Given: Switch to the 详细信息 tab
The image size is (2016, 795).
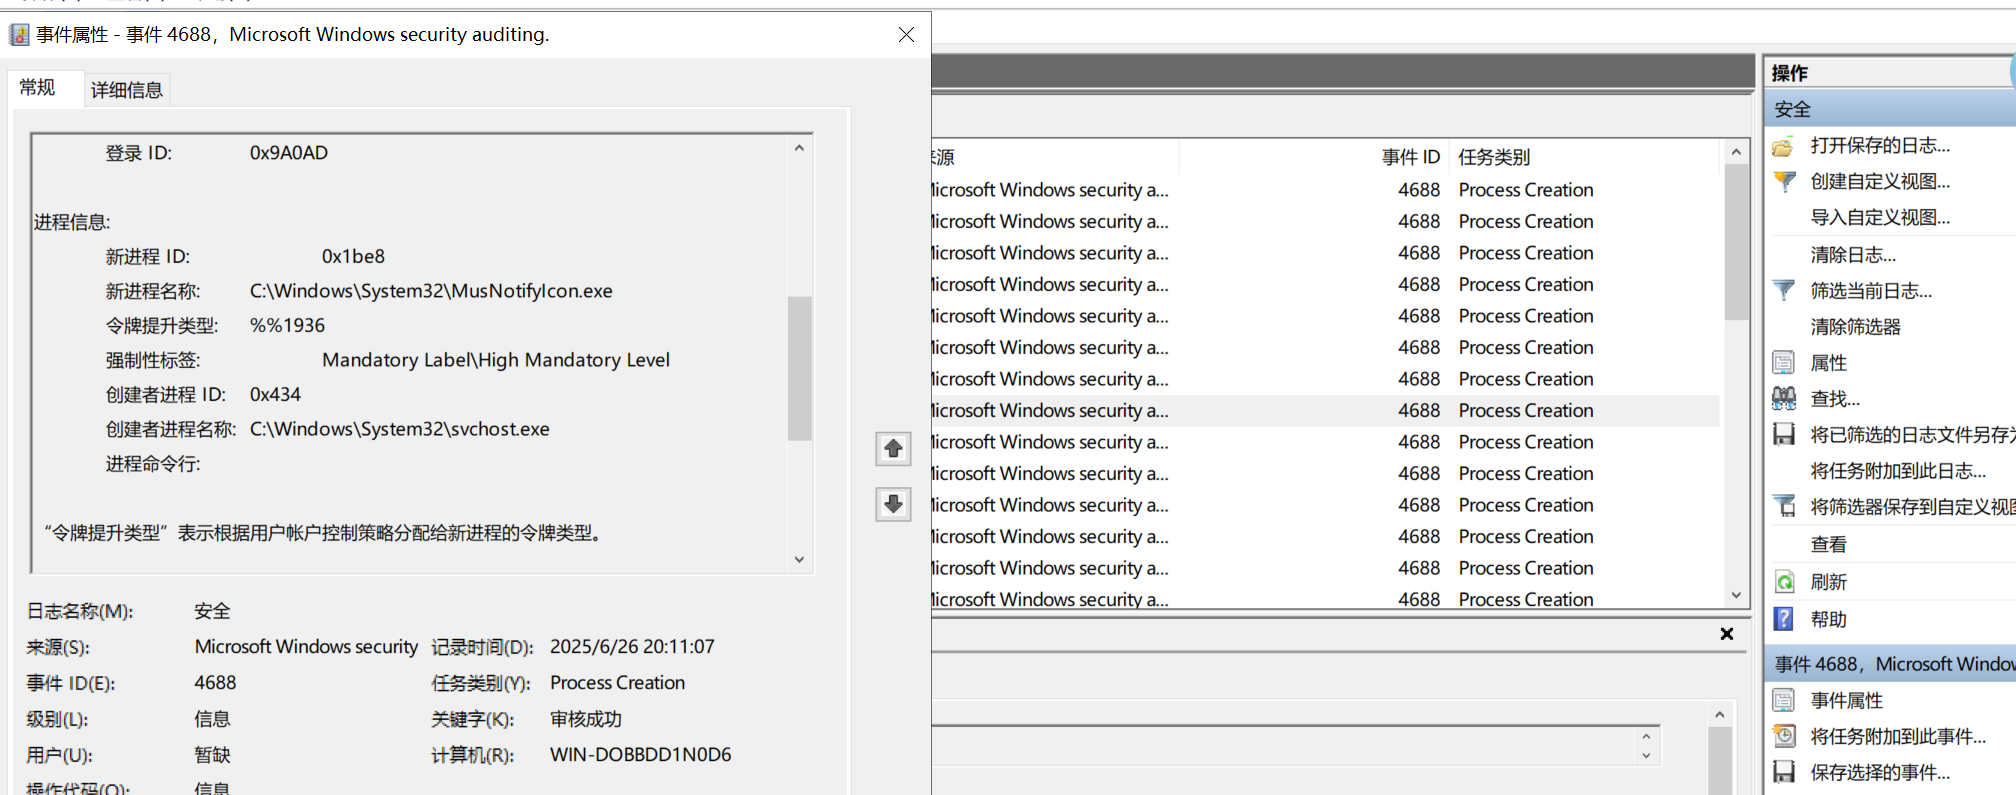Looking at the screenshot, I should pos(127,90).
